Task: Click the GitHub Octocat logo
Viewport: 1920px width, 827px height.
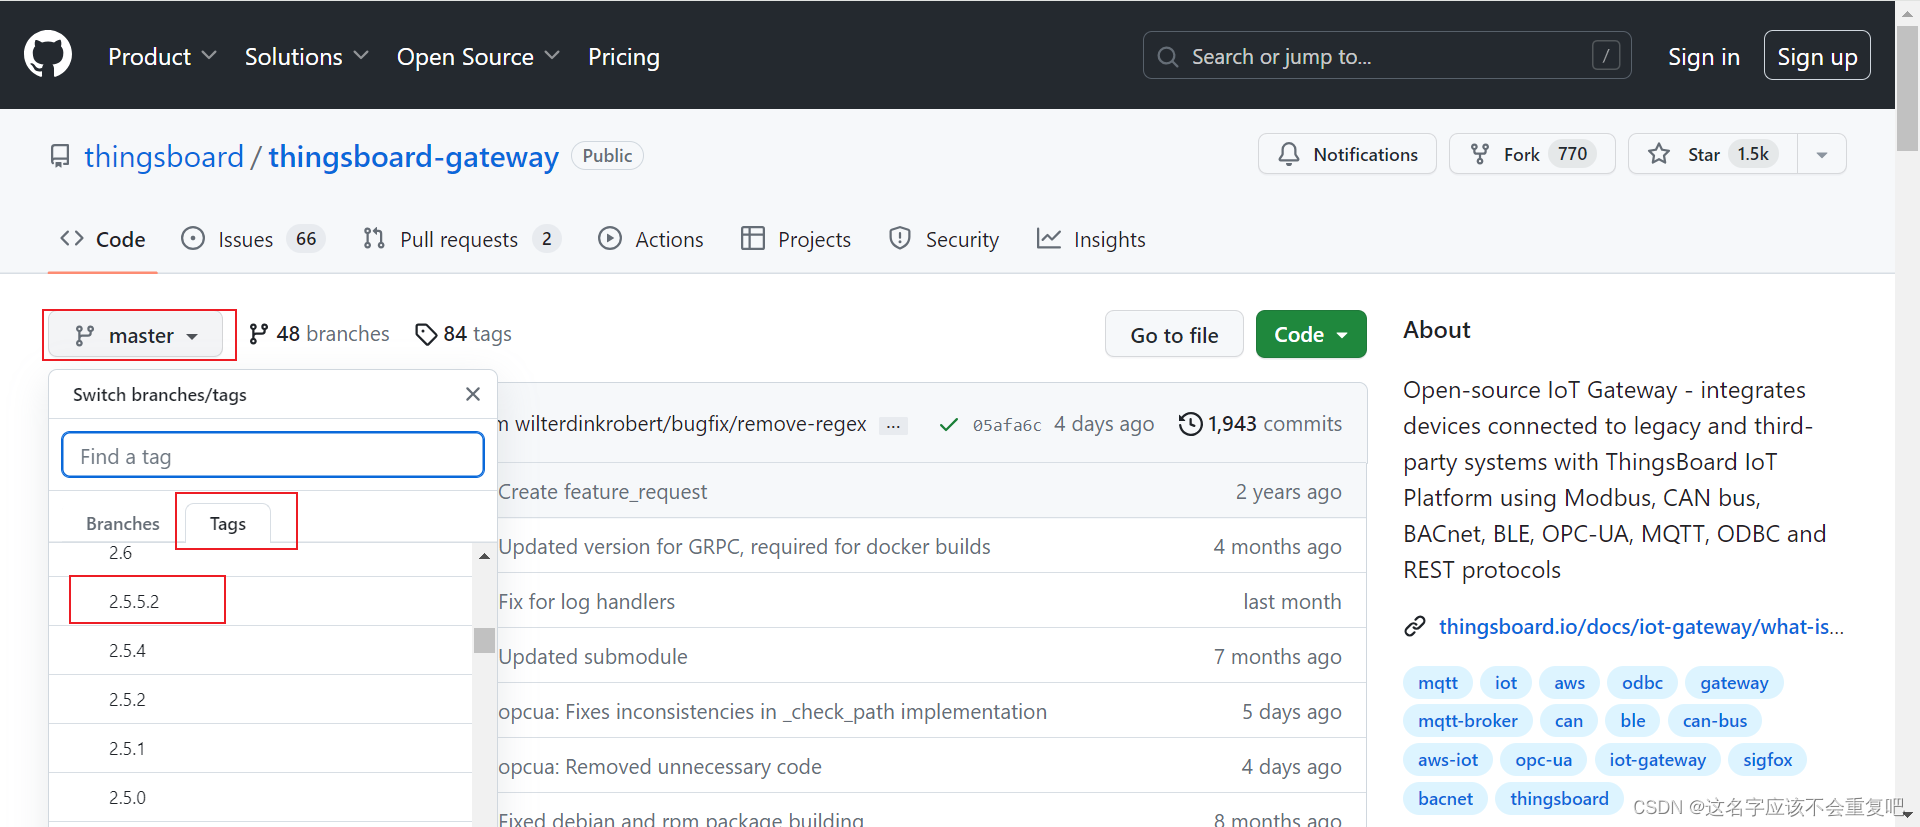Action: point(48,55)
